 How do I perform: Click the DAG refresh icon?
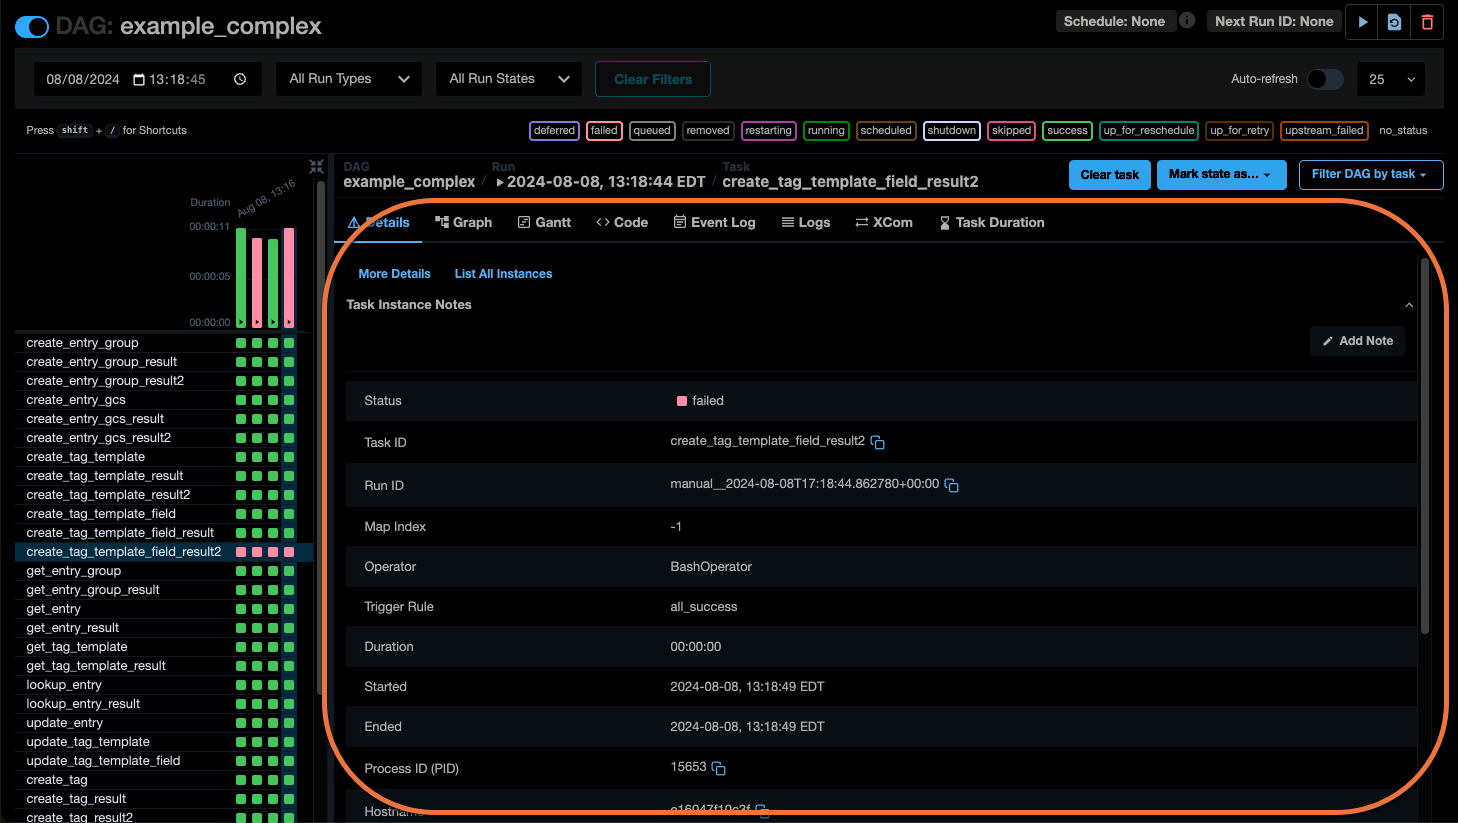click(x=1394, y=21)
